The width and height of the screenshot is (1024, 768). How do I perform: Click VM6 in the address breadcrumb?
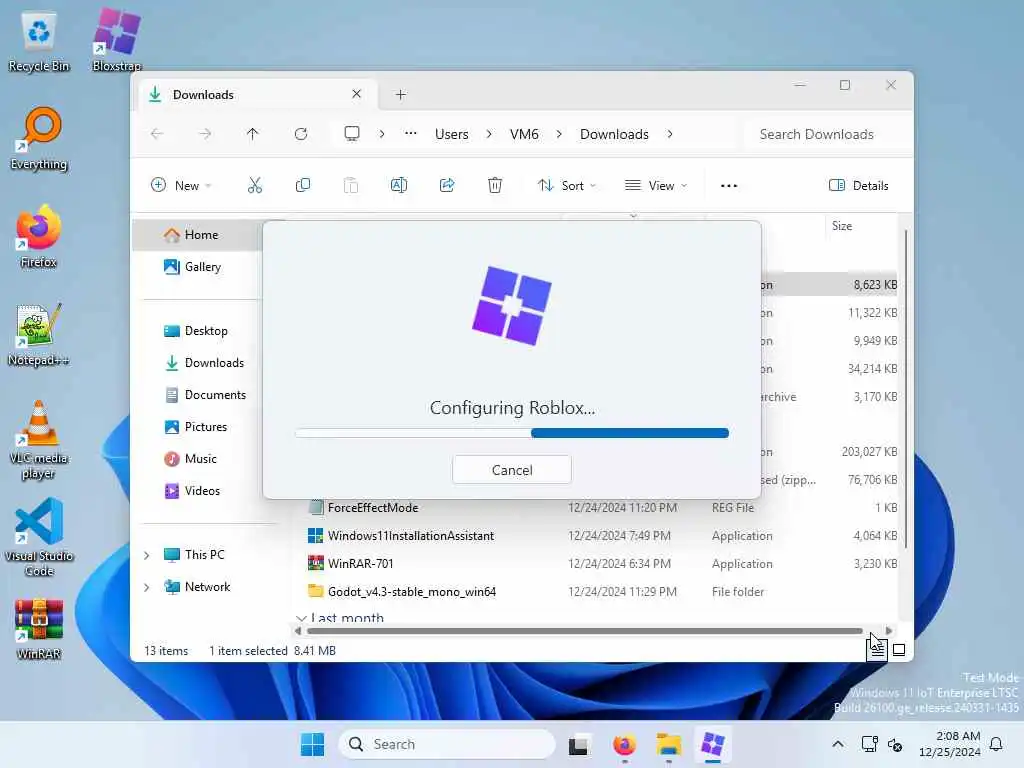[x=524, y=134]
